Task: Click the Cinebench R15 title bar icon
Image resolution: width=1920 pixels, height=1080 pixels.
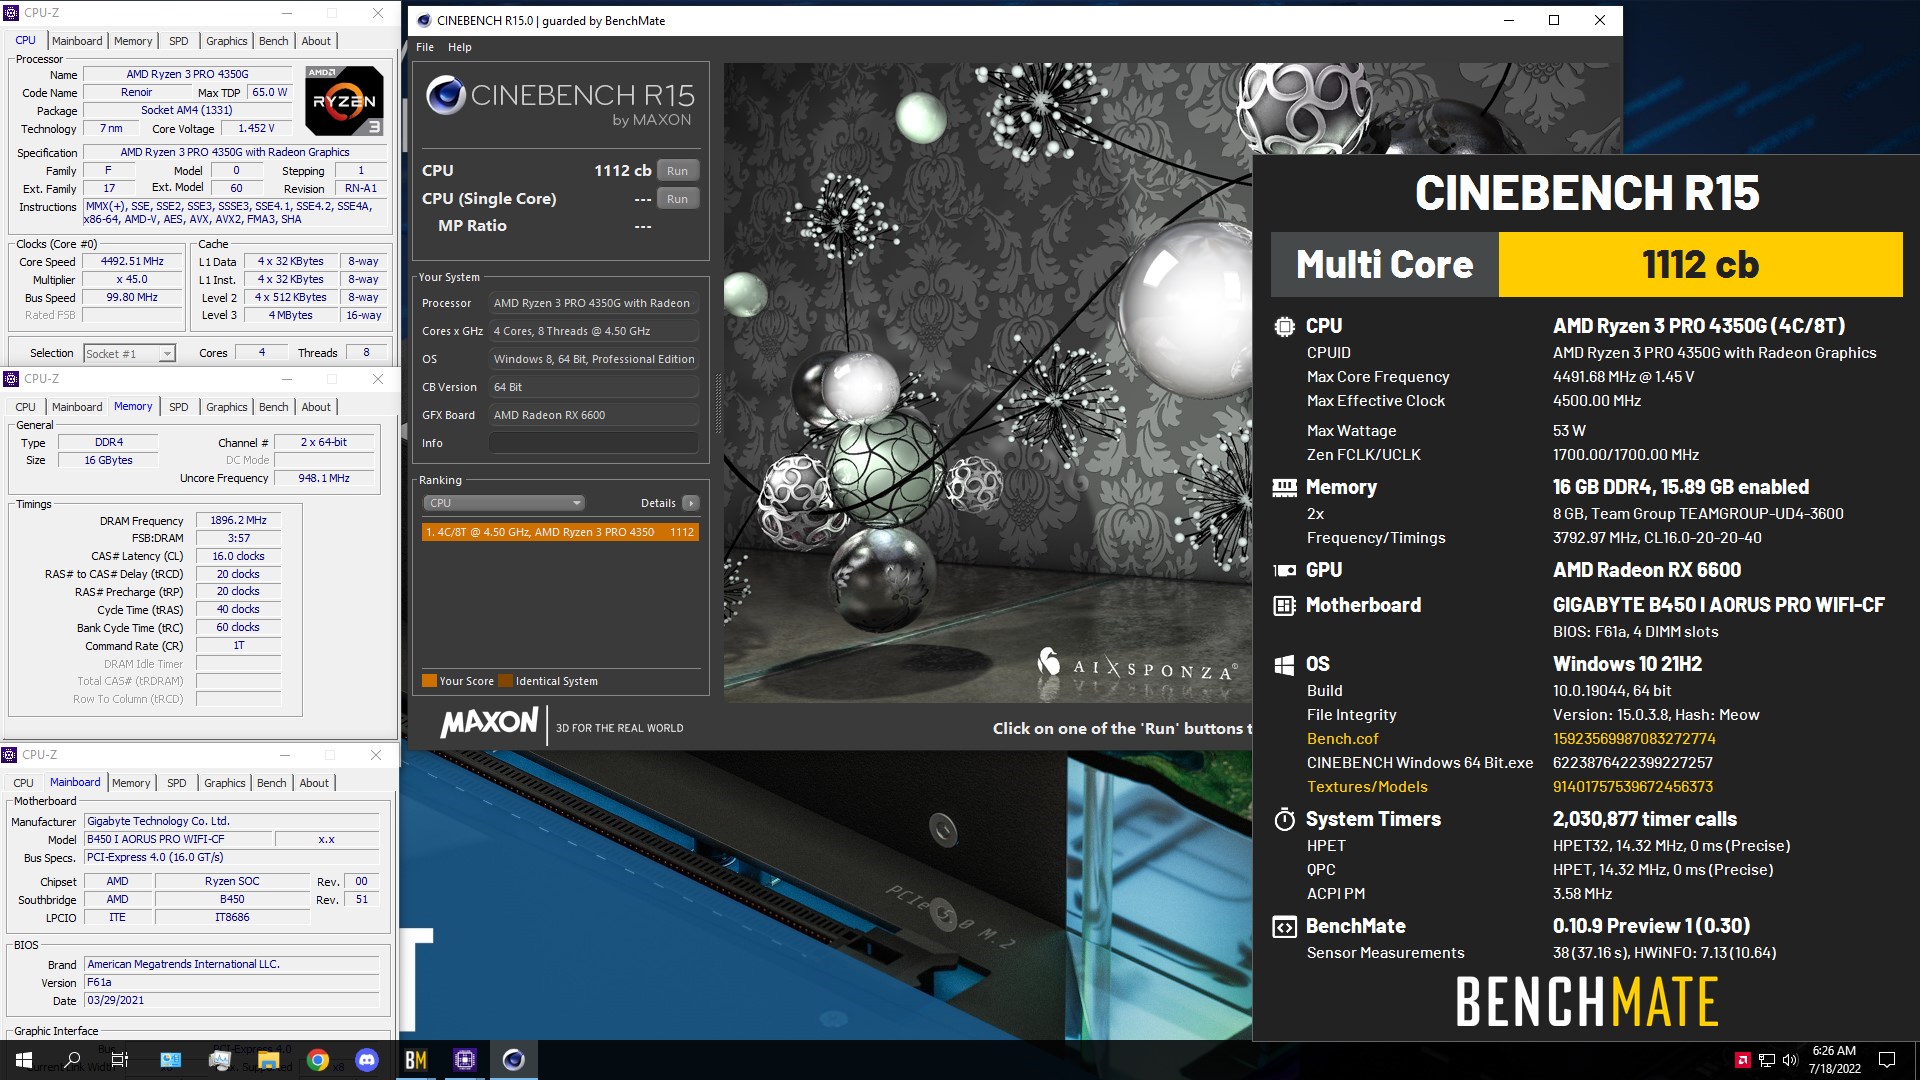Action: click(x=424, y=20)
